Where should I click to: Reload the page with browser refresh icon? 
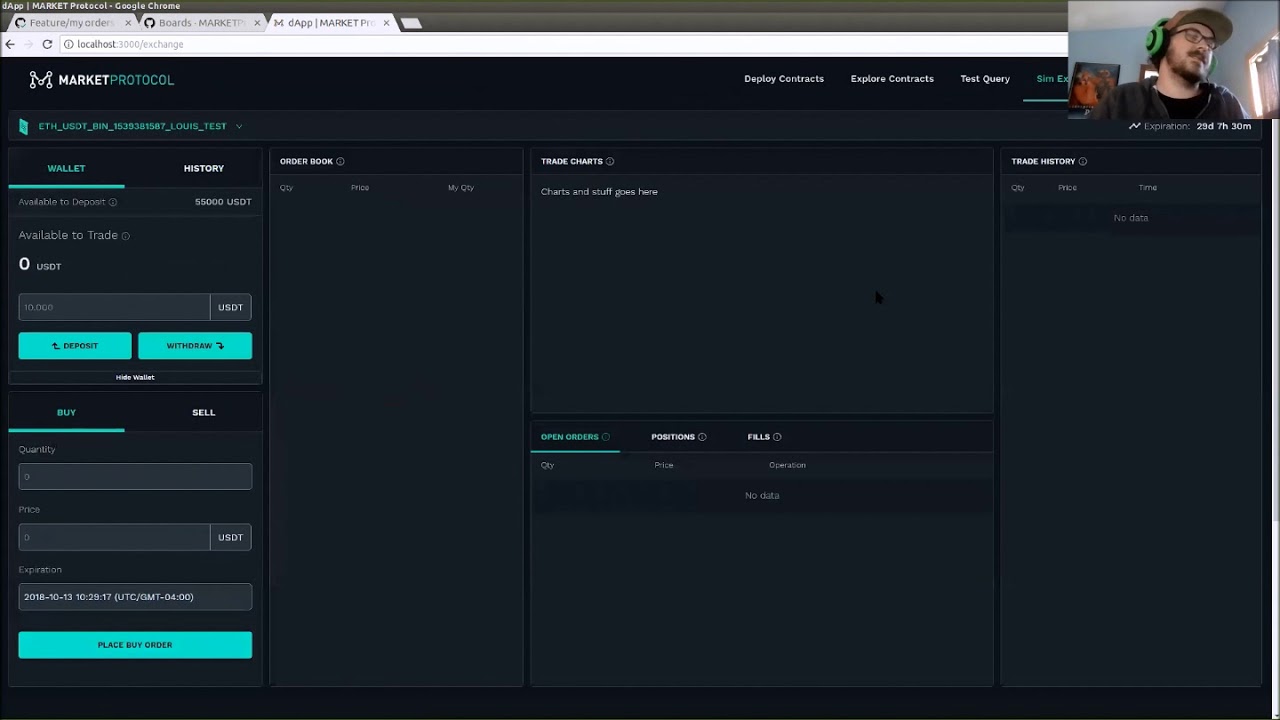(47, 44)
